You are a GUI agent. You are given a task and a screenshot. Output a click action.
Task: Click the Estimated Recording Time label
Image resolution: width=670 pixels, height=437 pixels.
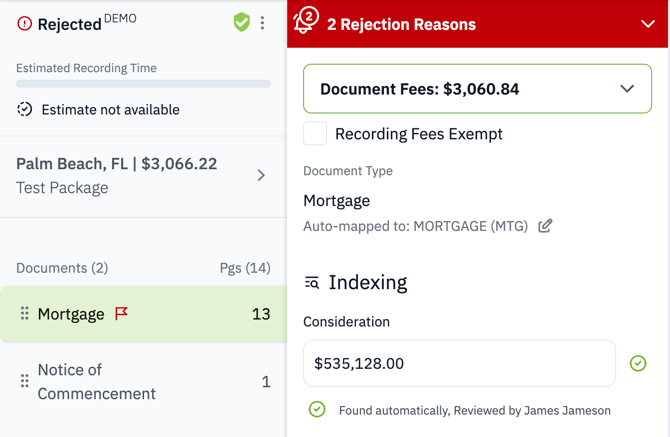(86, 68)
